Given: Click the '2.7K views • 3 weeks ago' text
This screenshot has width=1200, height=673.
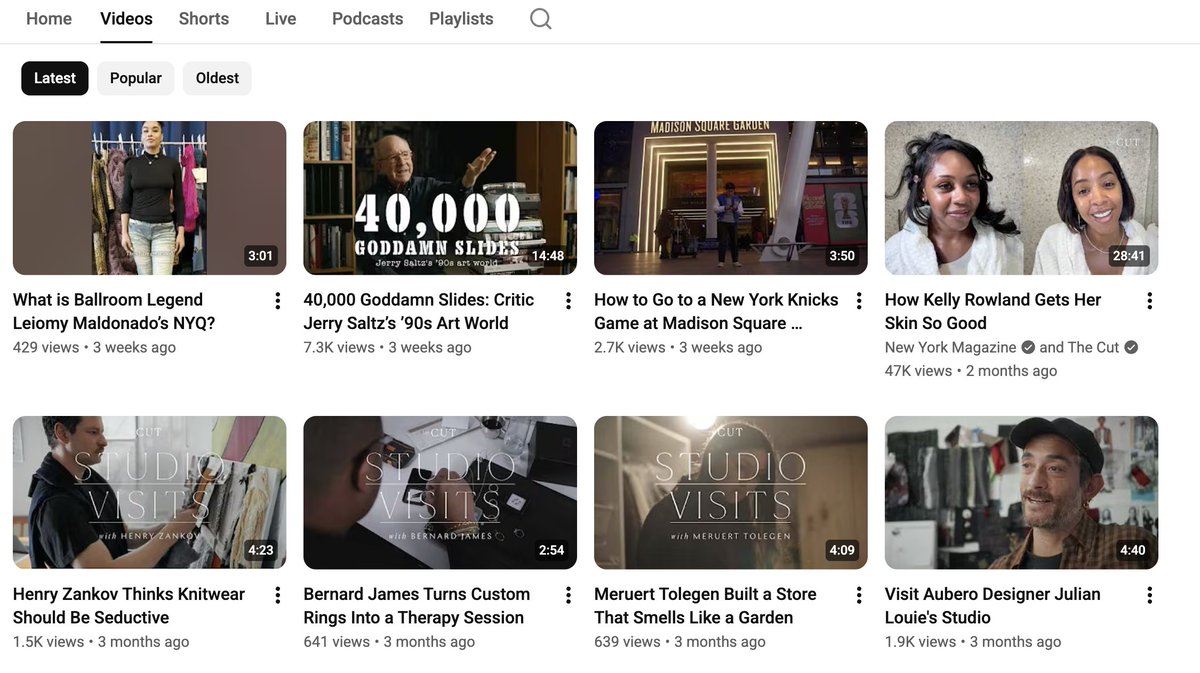Looking at the screenshot, I should click(x=678, y=348).
